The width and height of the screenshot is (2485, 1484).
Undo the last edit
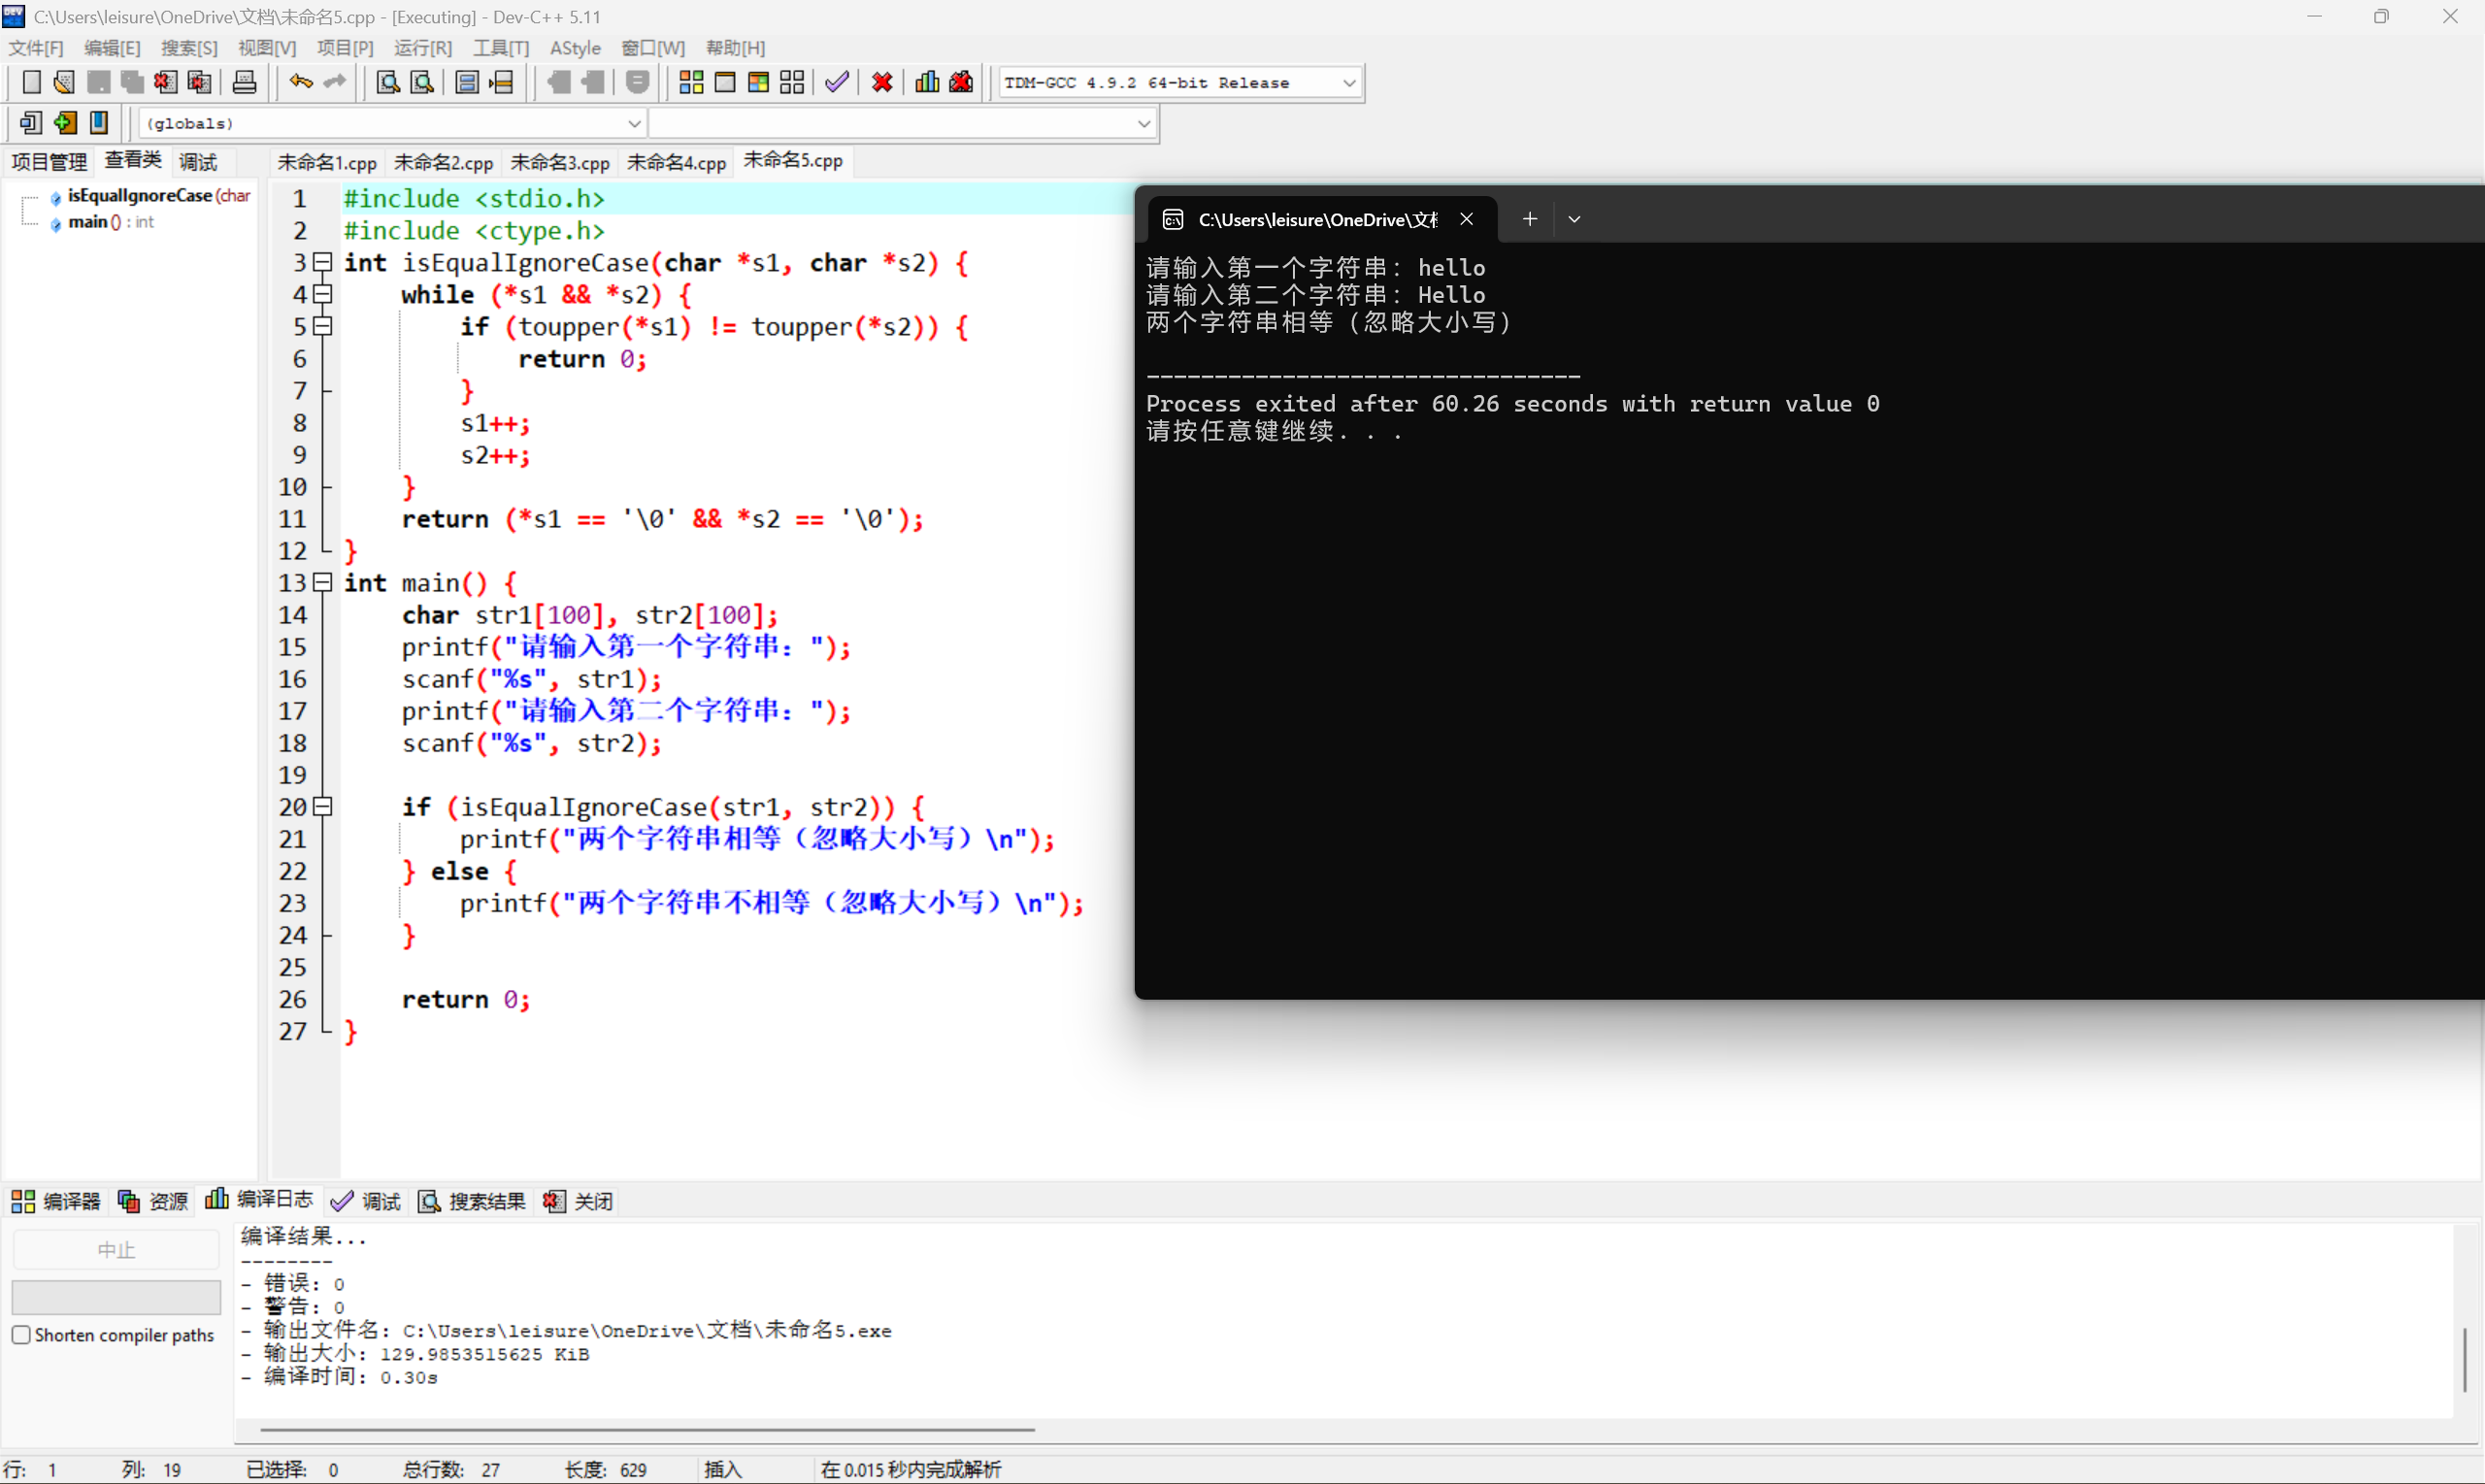coord(300,82)
